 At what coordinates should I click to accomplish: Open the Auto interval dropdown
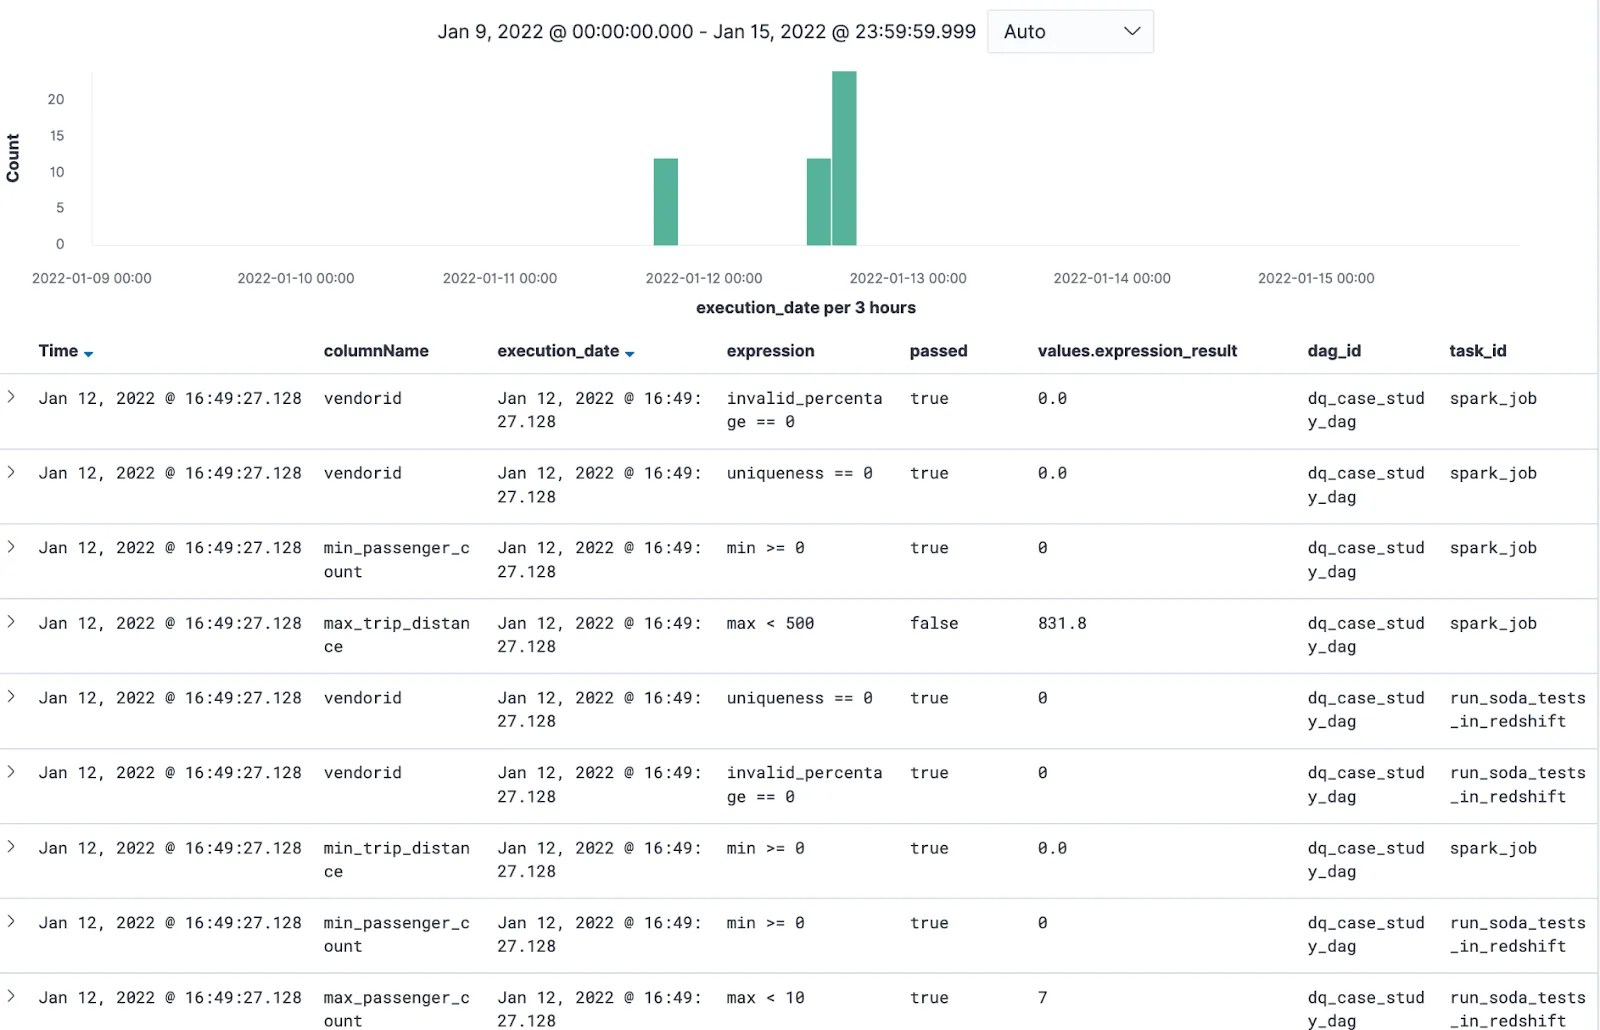[1070, 32]
